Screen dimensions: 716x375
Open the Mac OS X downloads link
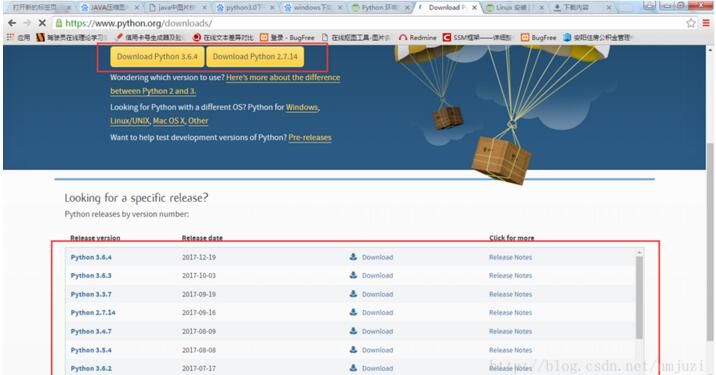pyautogui.click(x=168, y=121)
